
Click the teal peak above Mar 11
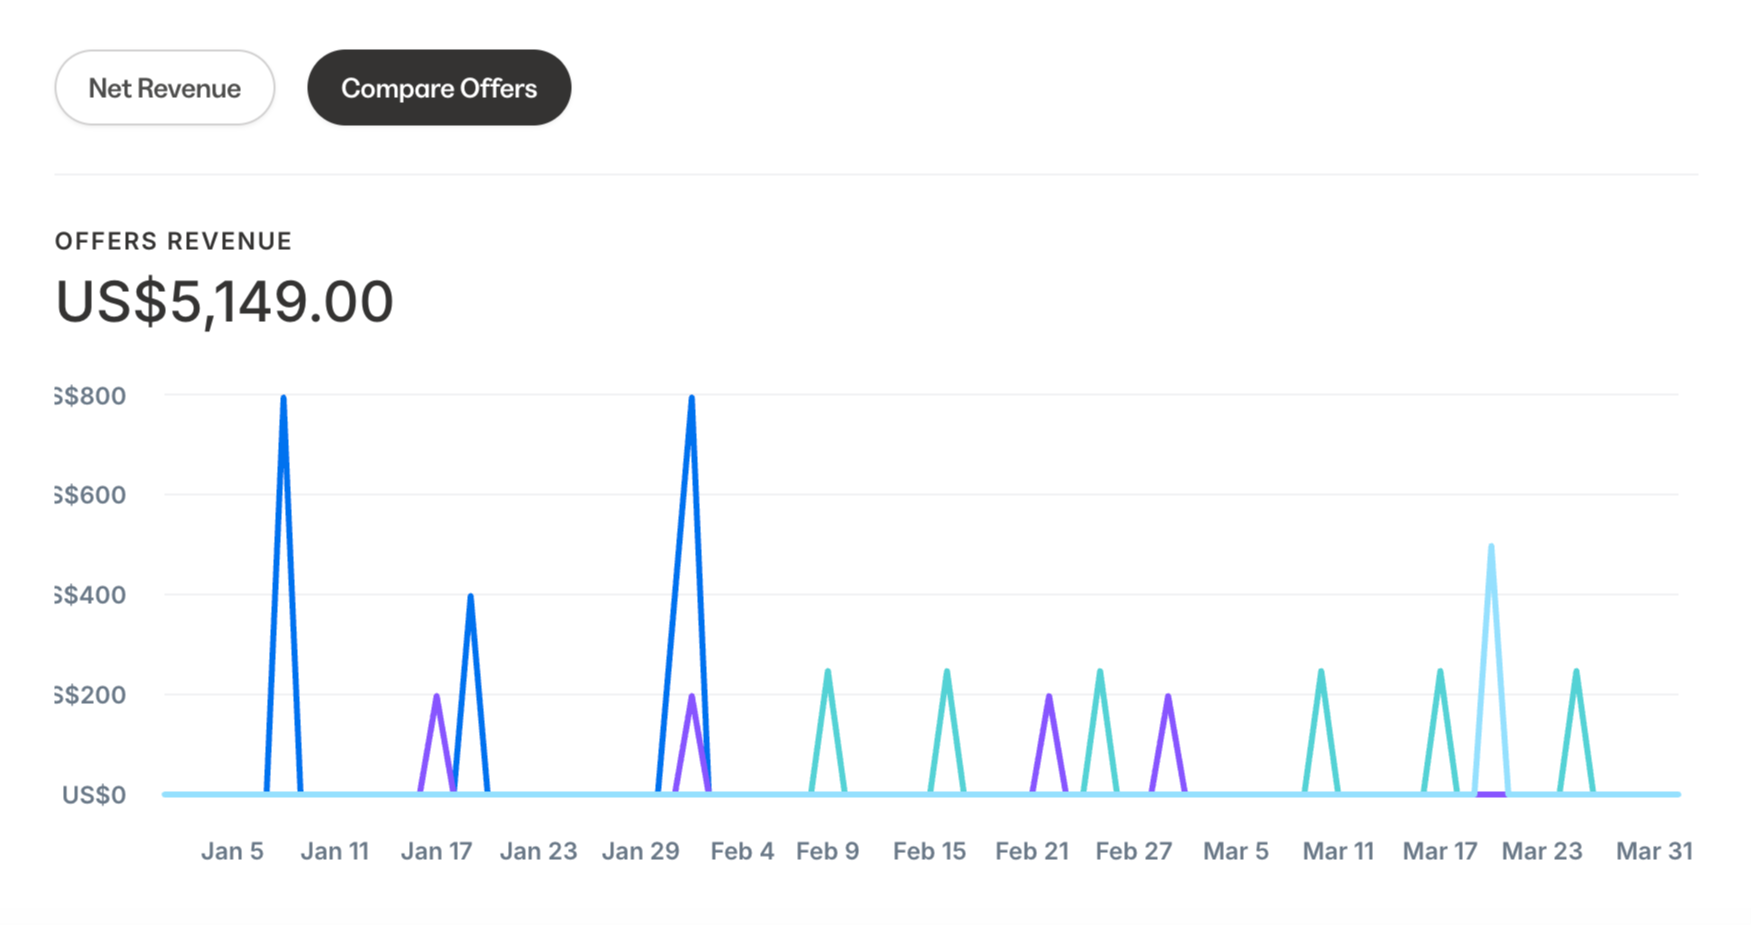click(1321, 672)
